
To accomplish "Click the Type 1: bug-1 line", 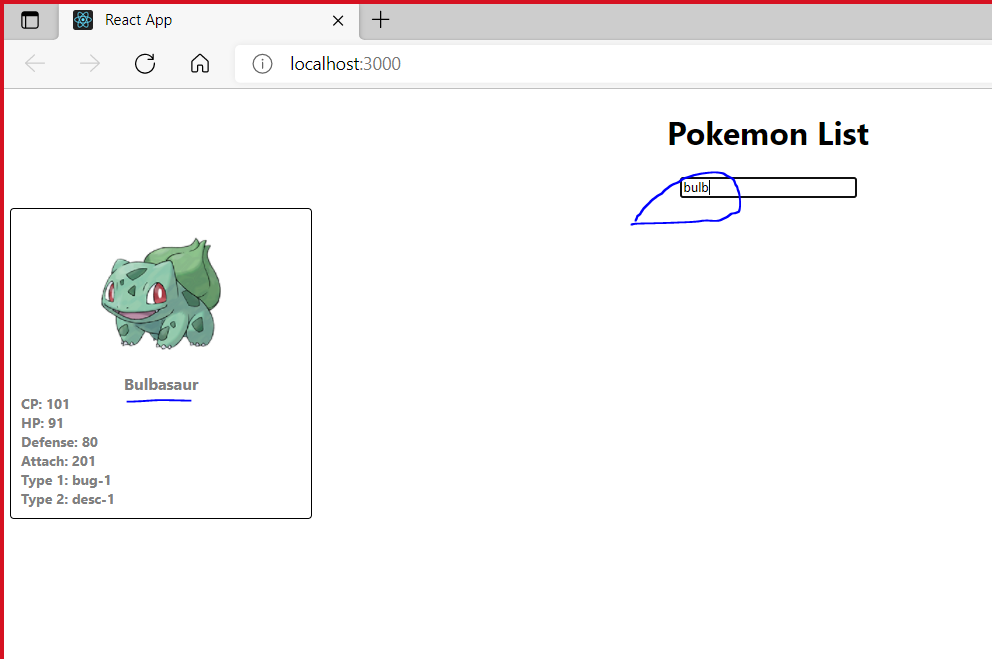I will click(x=66, y=480).
